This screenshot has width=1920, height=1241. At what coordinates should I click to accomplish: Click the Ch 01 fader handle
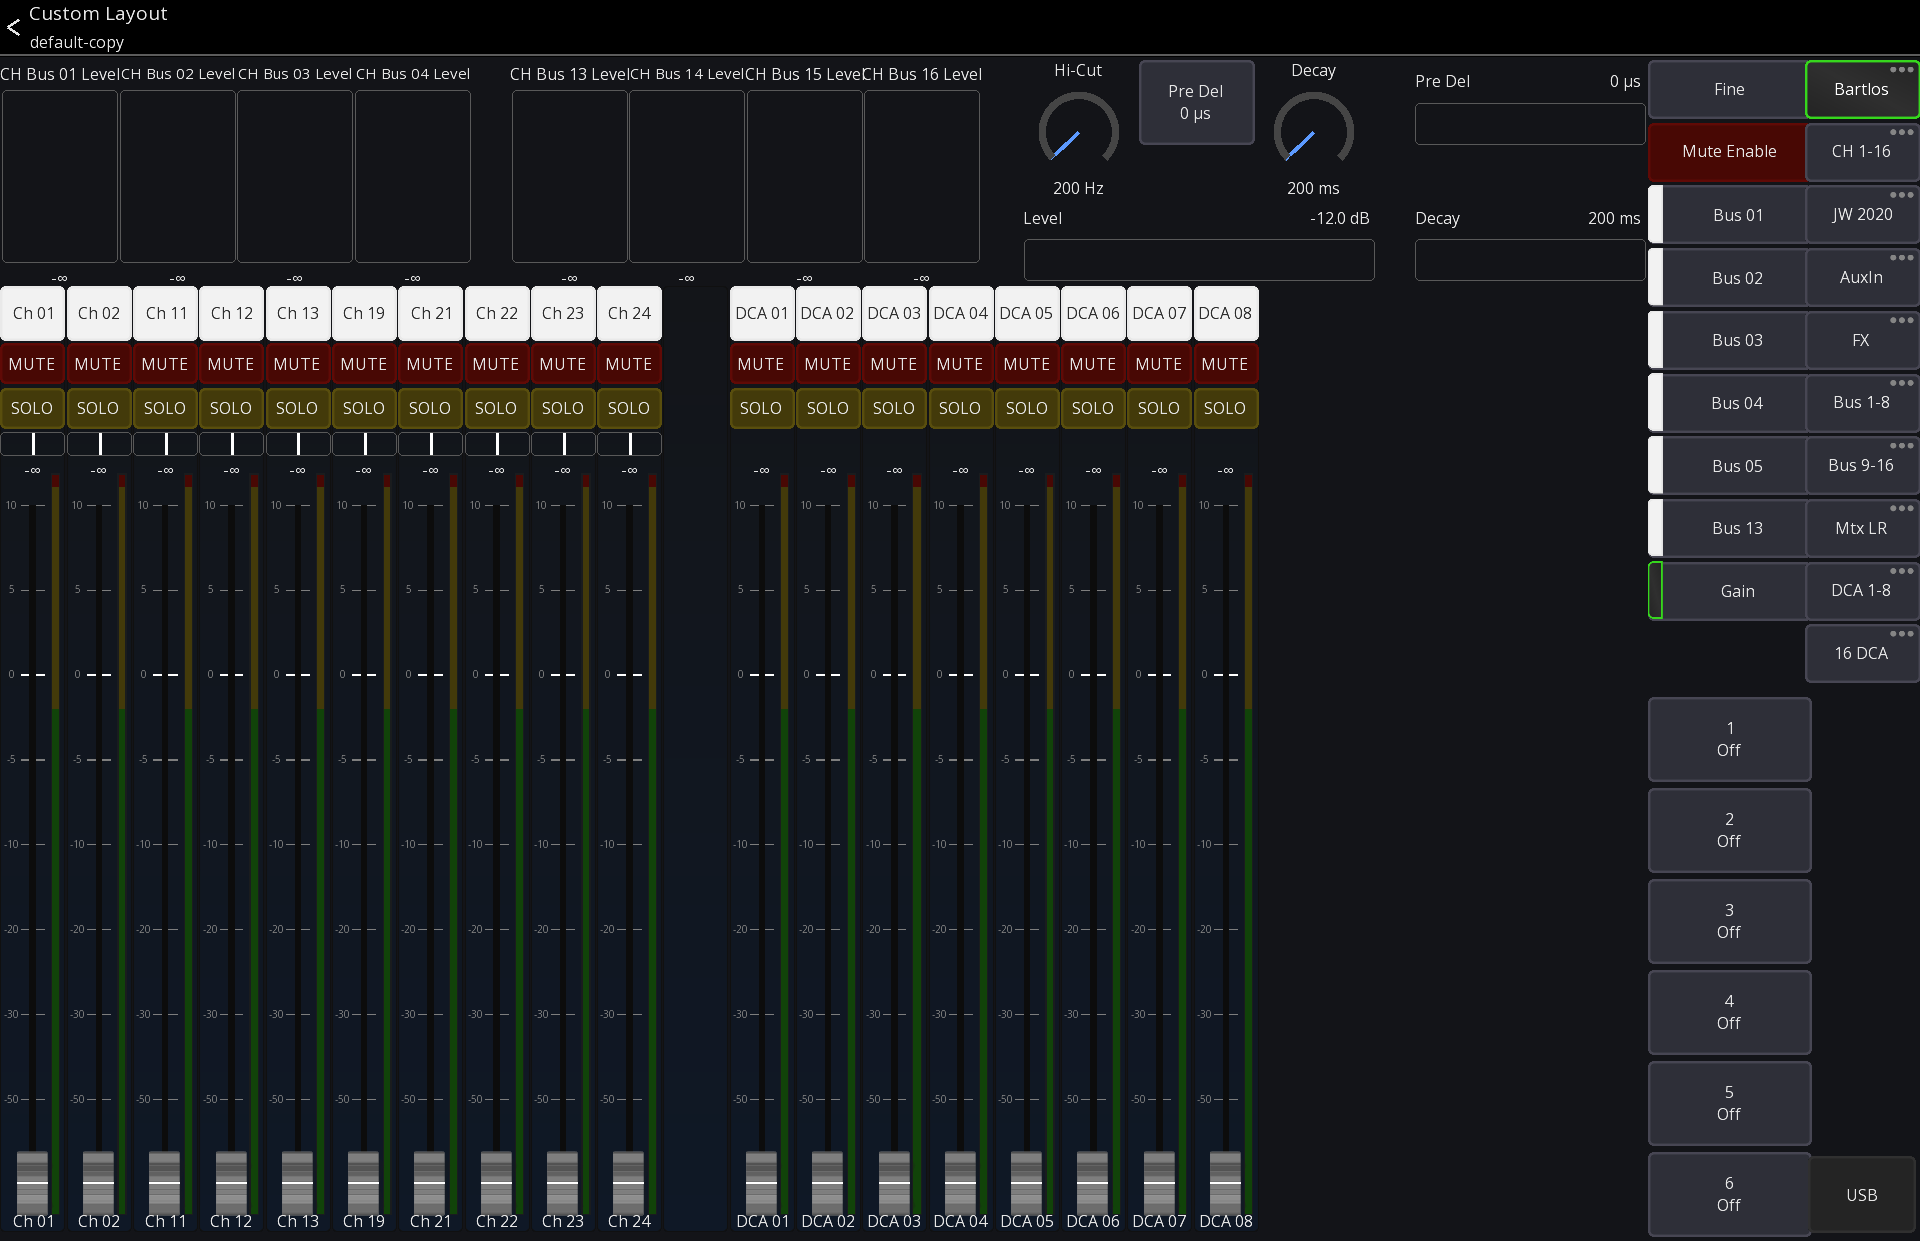point(32,1181)
